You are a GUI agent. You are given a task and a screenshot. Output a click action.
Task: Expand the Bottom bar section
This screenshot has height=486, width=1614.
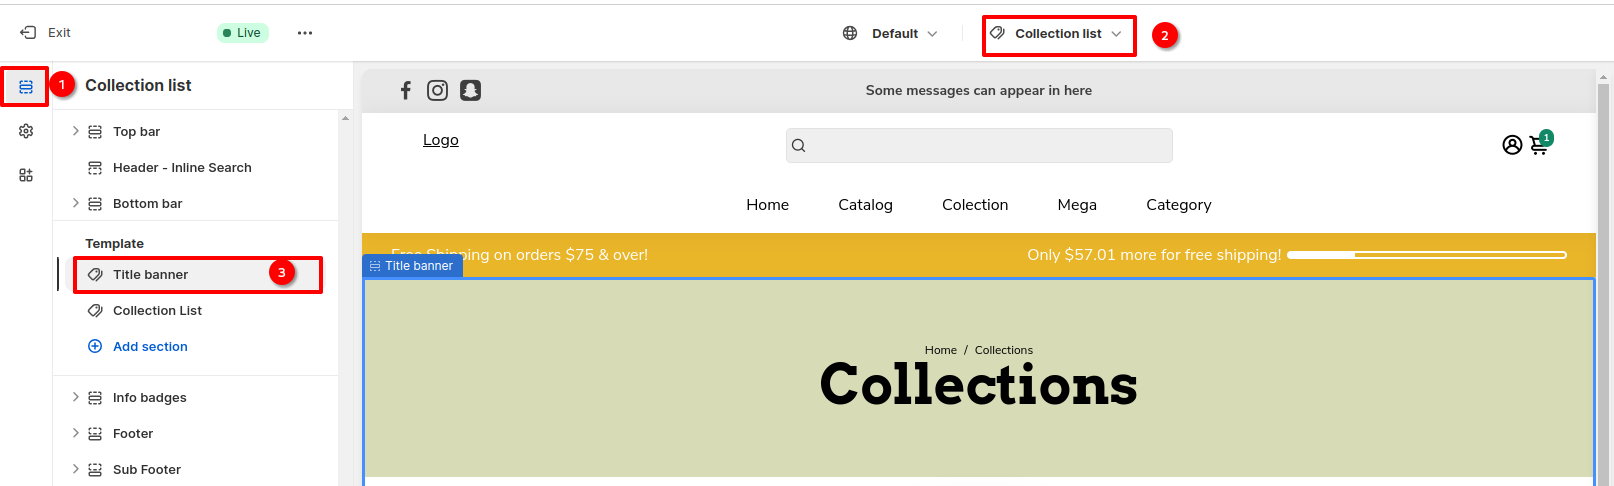point(75,203)
